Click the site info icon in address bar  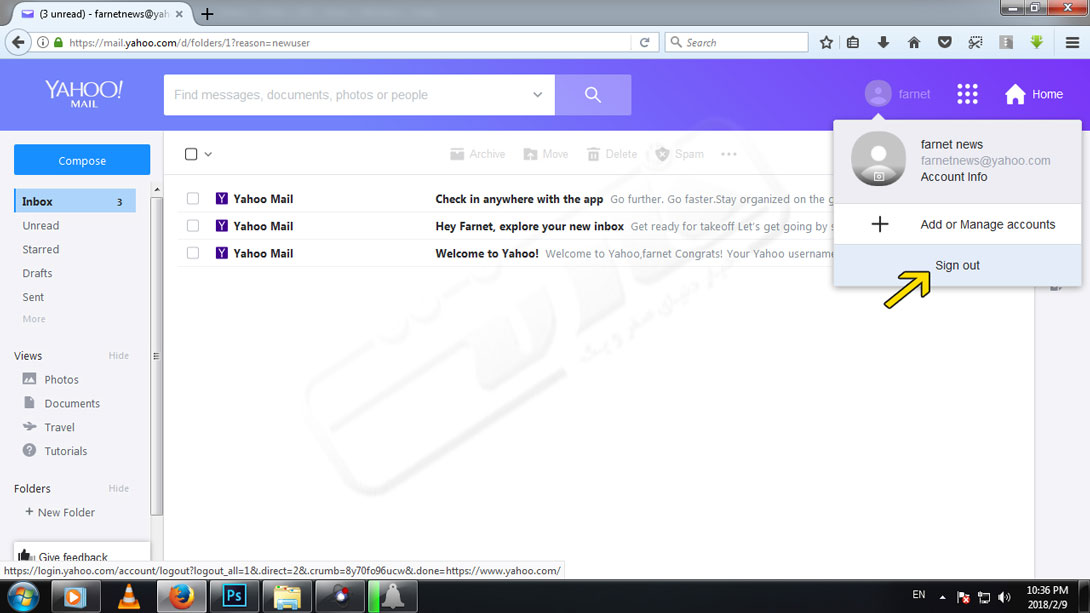coord(42,42)
